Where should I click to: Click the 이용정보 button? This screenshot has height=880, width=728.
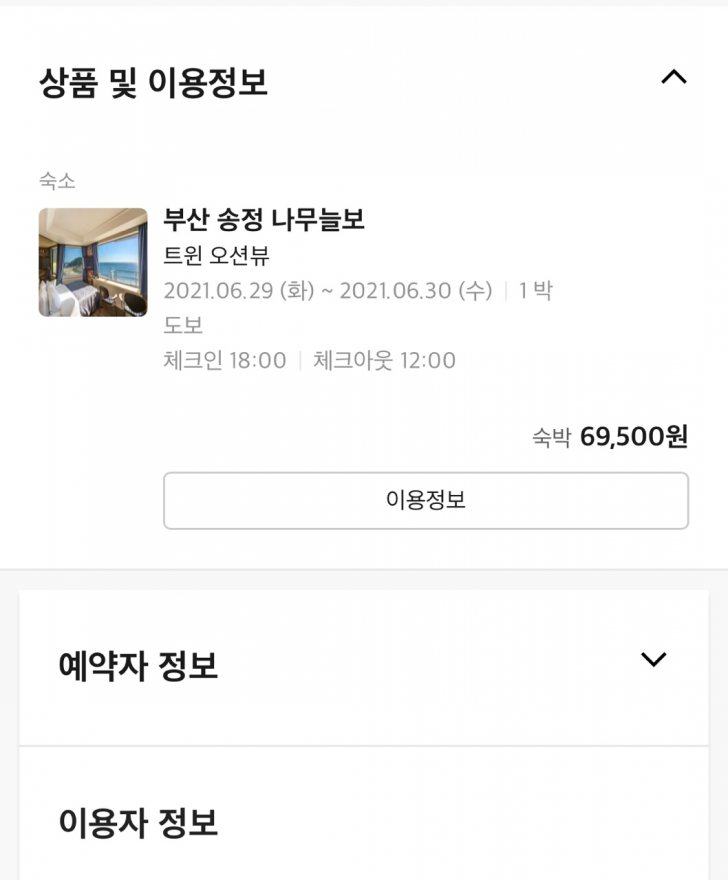pyautogui.click(x=426, y=500)
